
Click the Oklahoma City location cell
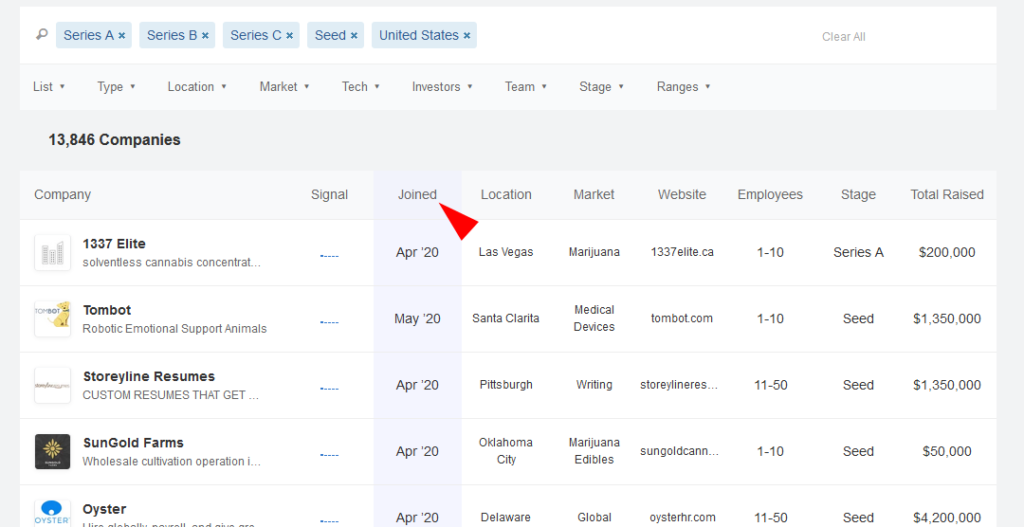[x=506, y=451]
